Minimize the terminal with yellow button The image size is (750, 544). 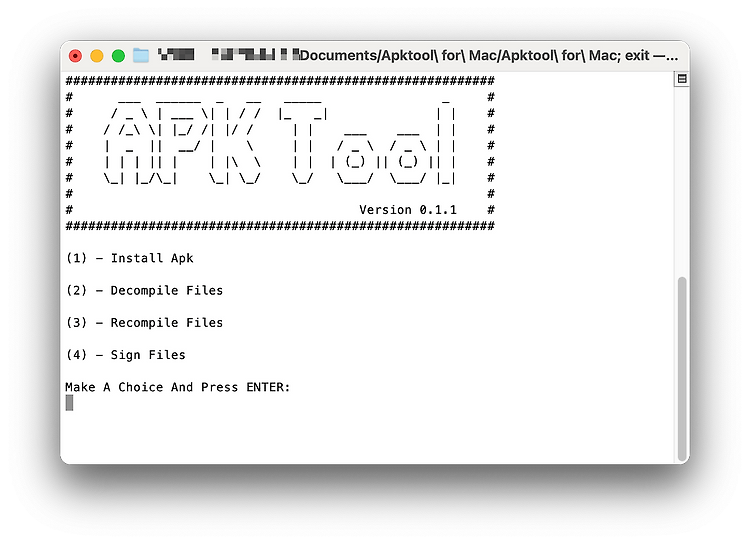[97, 56]
